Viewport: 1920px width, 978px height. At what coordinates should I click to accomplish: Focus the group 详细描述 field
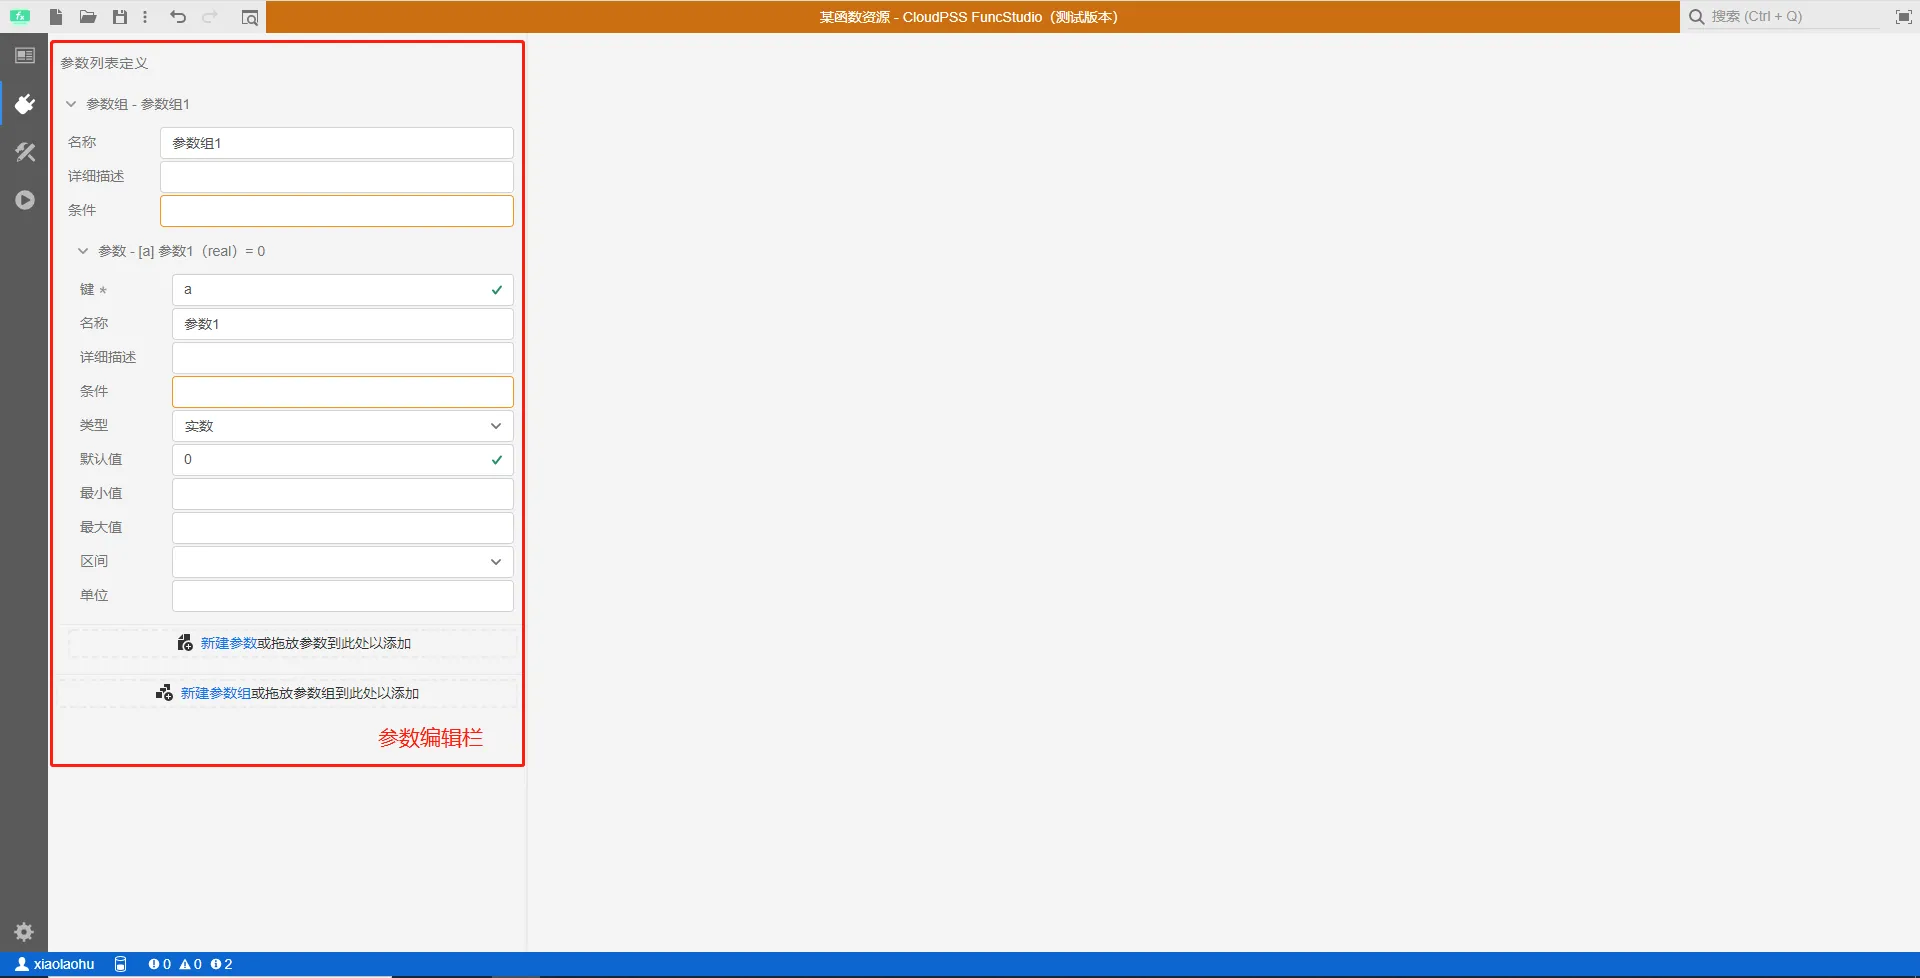337,177
